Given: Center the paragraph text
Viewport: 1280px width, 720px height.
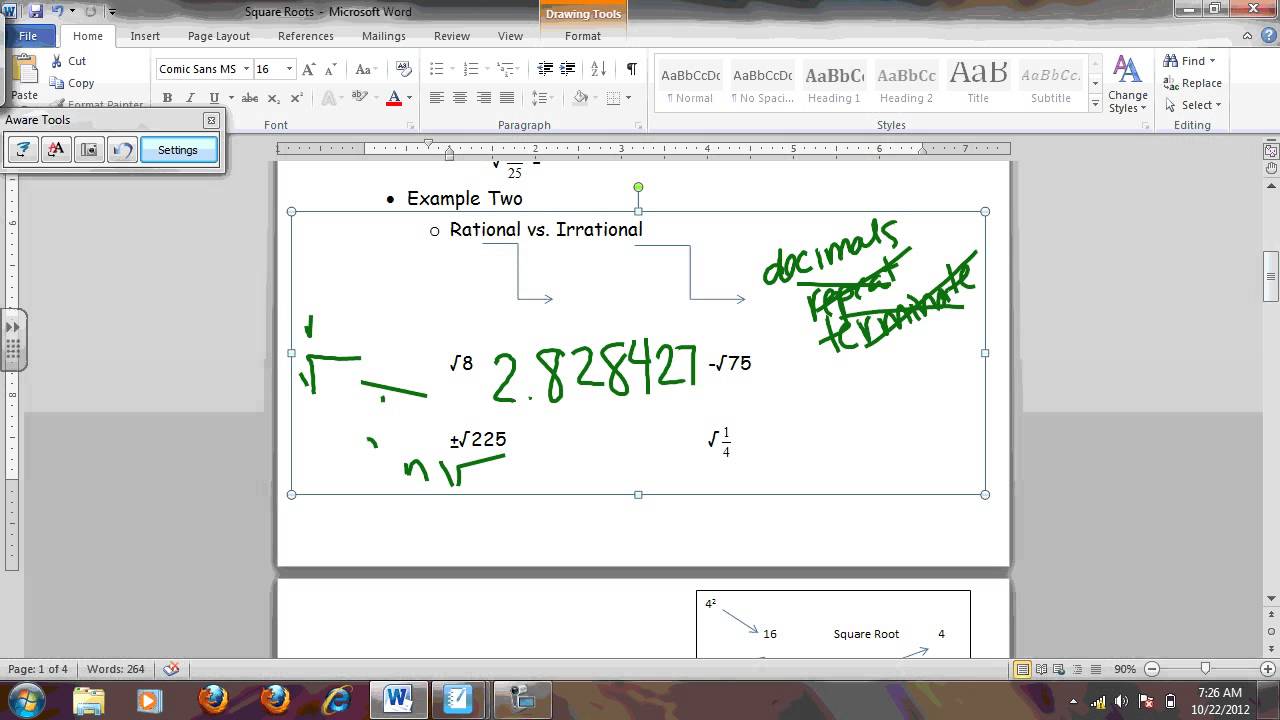Looking at the screenshot, I should click(460, 98).
